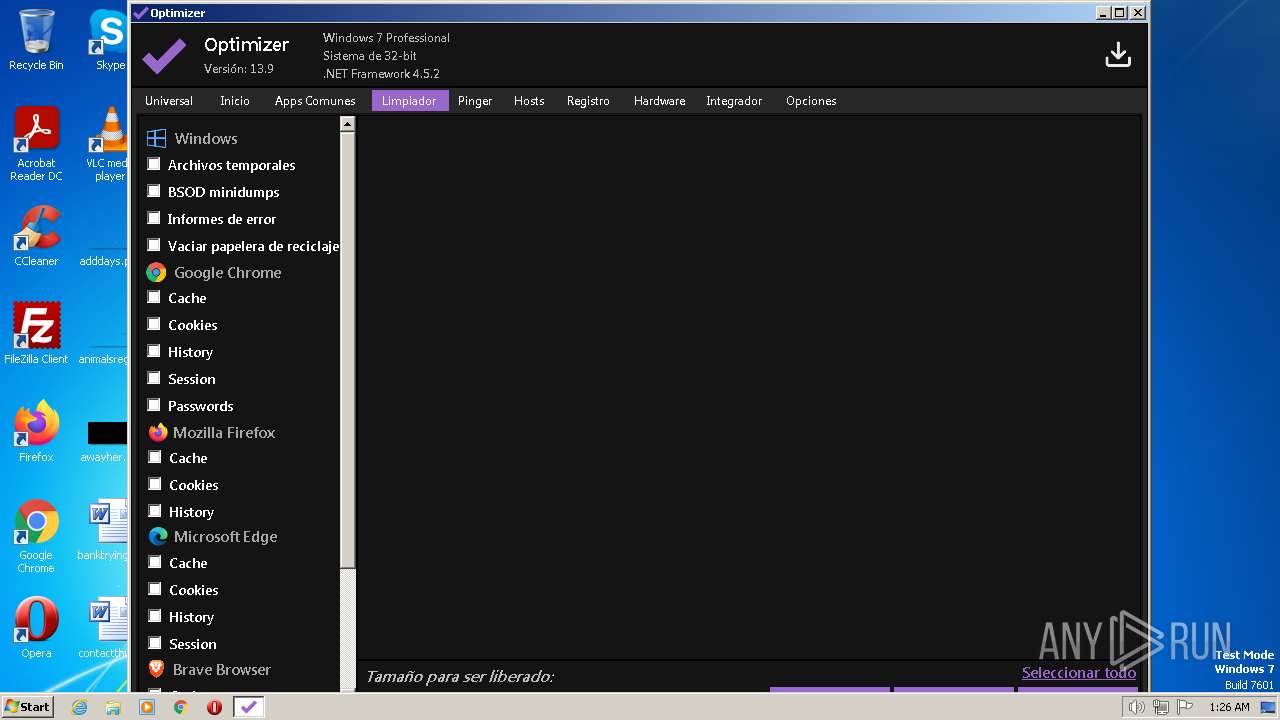This screenshot has height=720, width=1280.
Task: Click the taskbar clock showing 1:26 AM
Action: pyautogui.click(x=1229, y=707)
